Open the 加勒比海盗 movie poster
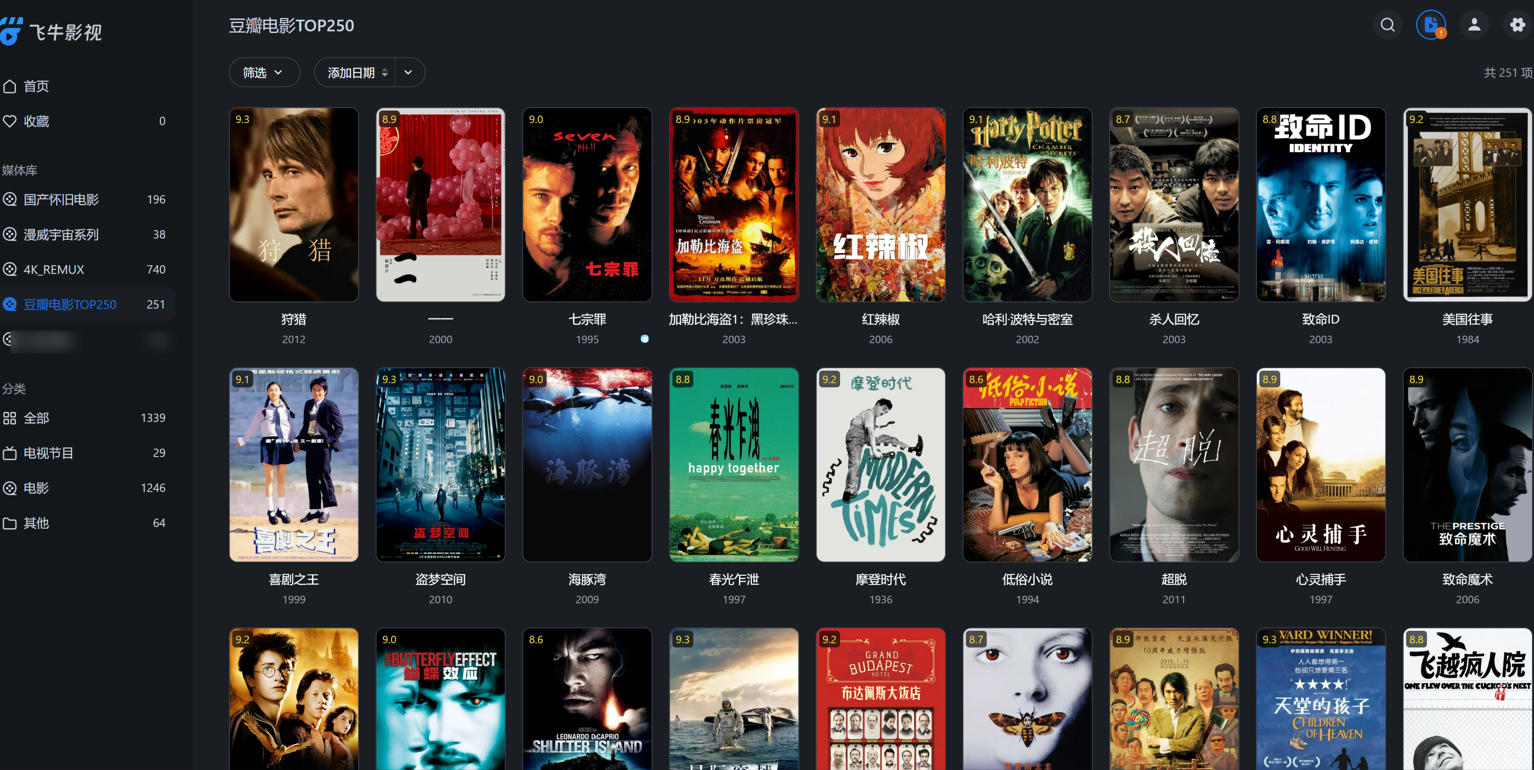 [x=734, y=204]
